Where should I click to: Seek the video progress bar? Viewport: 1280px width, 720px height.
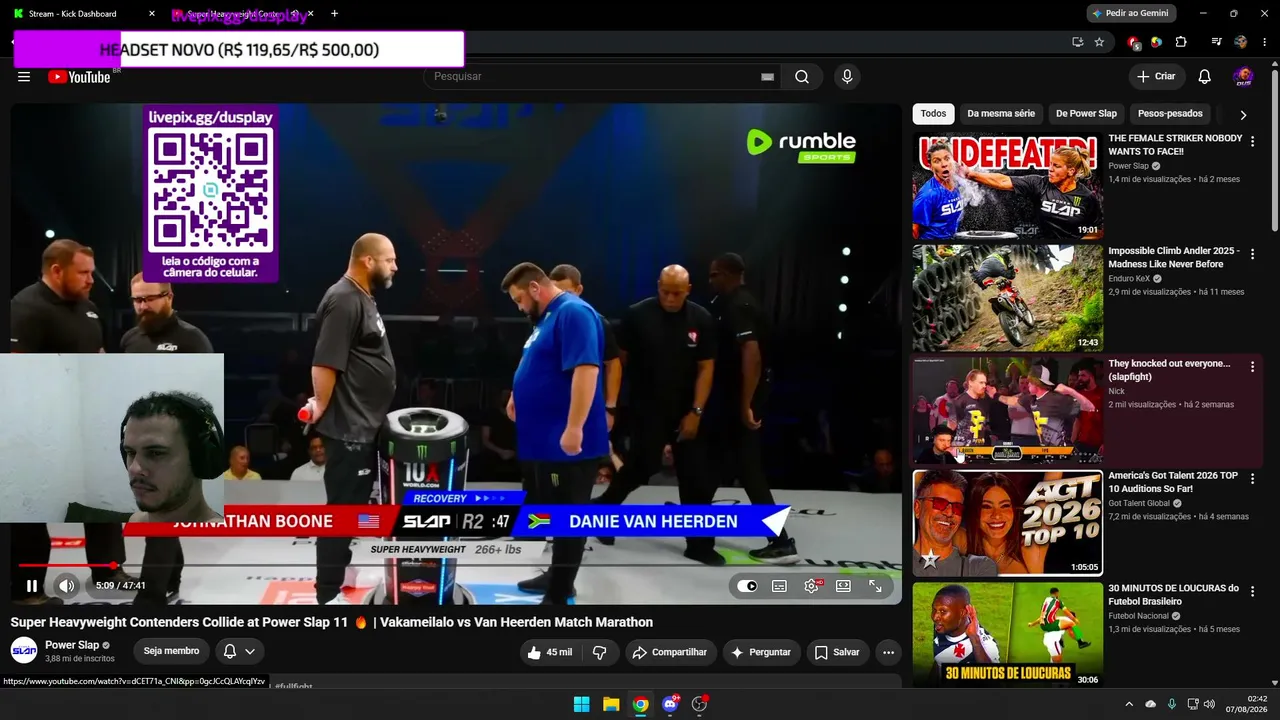tap(456, 566)
